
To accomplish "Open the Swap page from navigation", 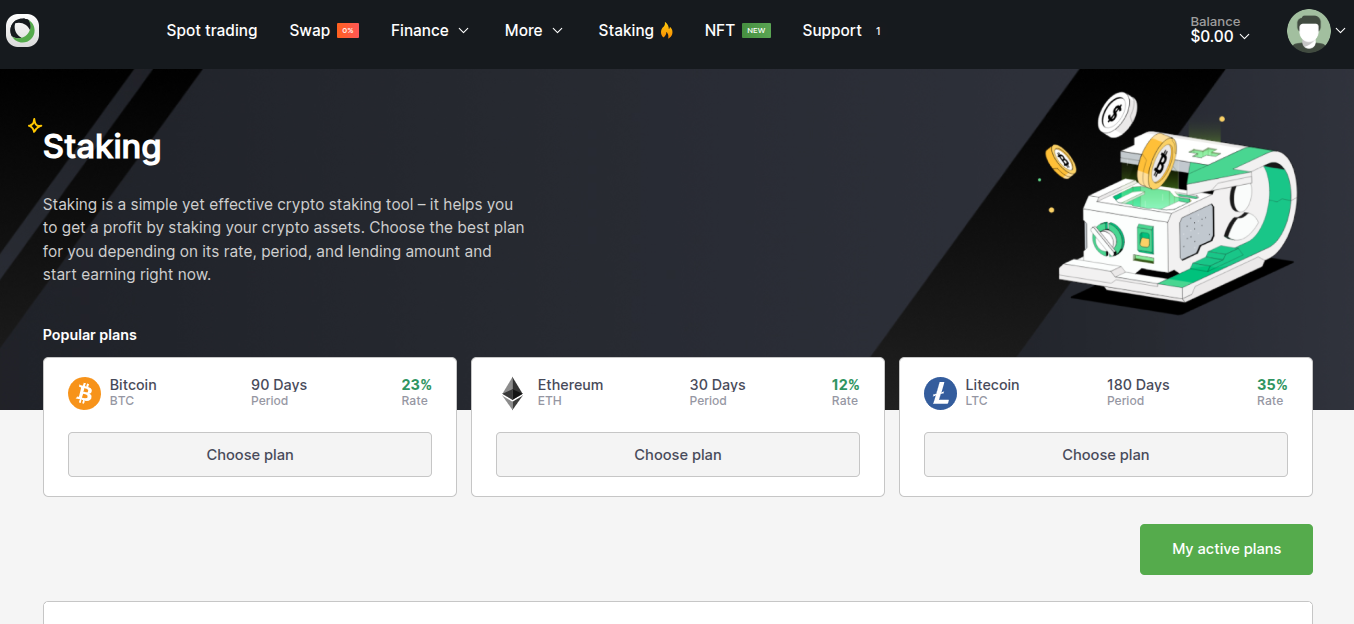I will (309, 31).
